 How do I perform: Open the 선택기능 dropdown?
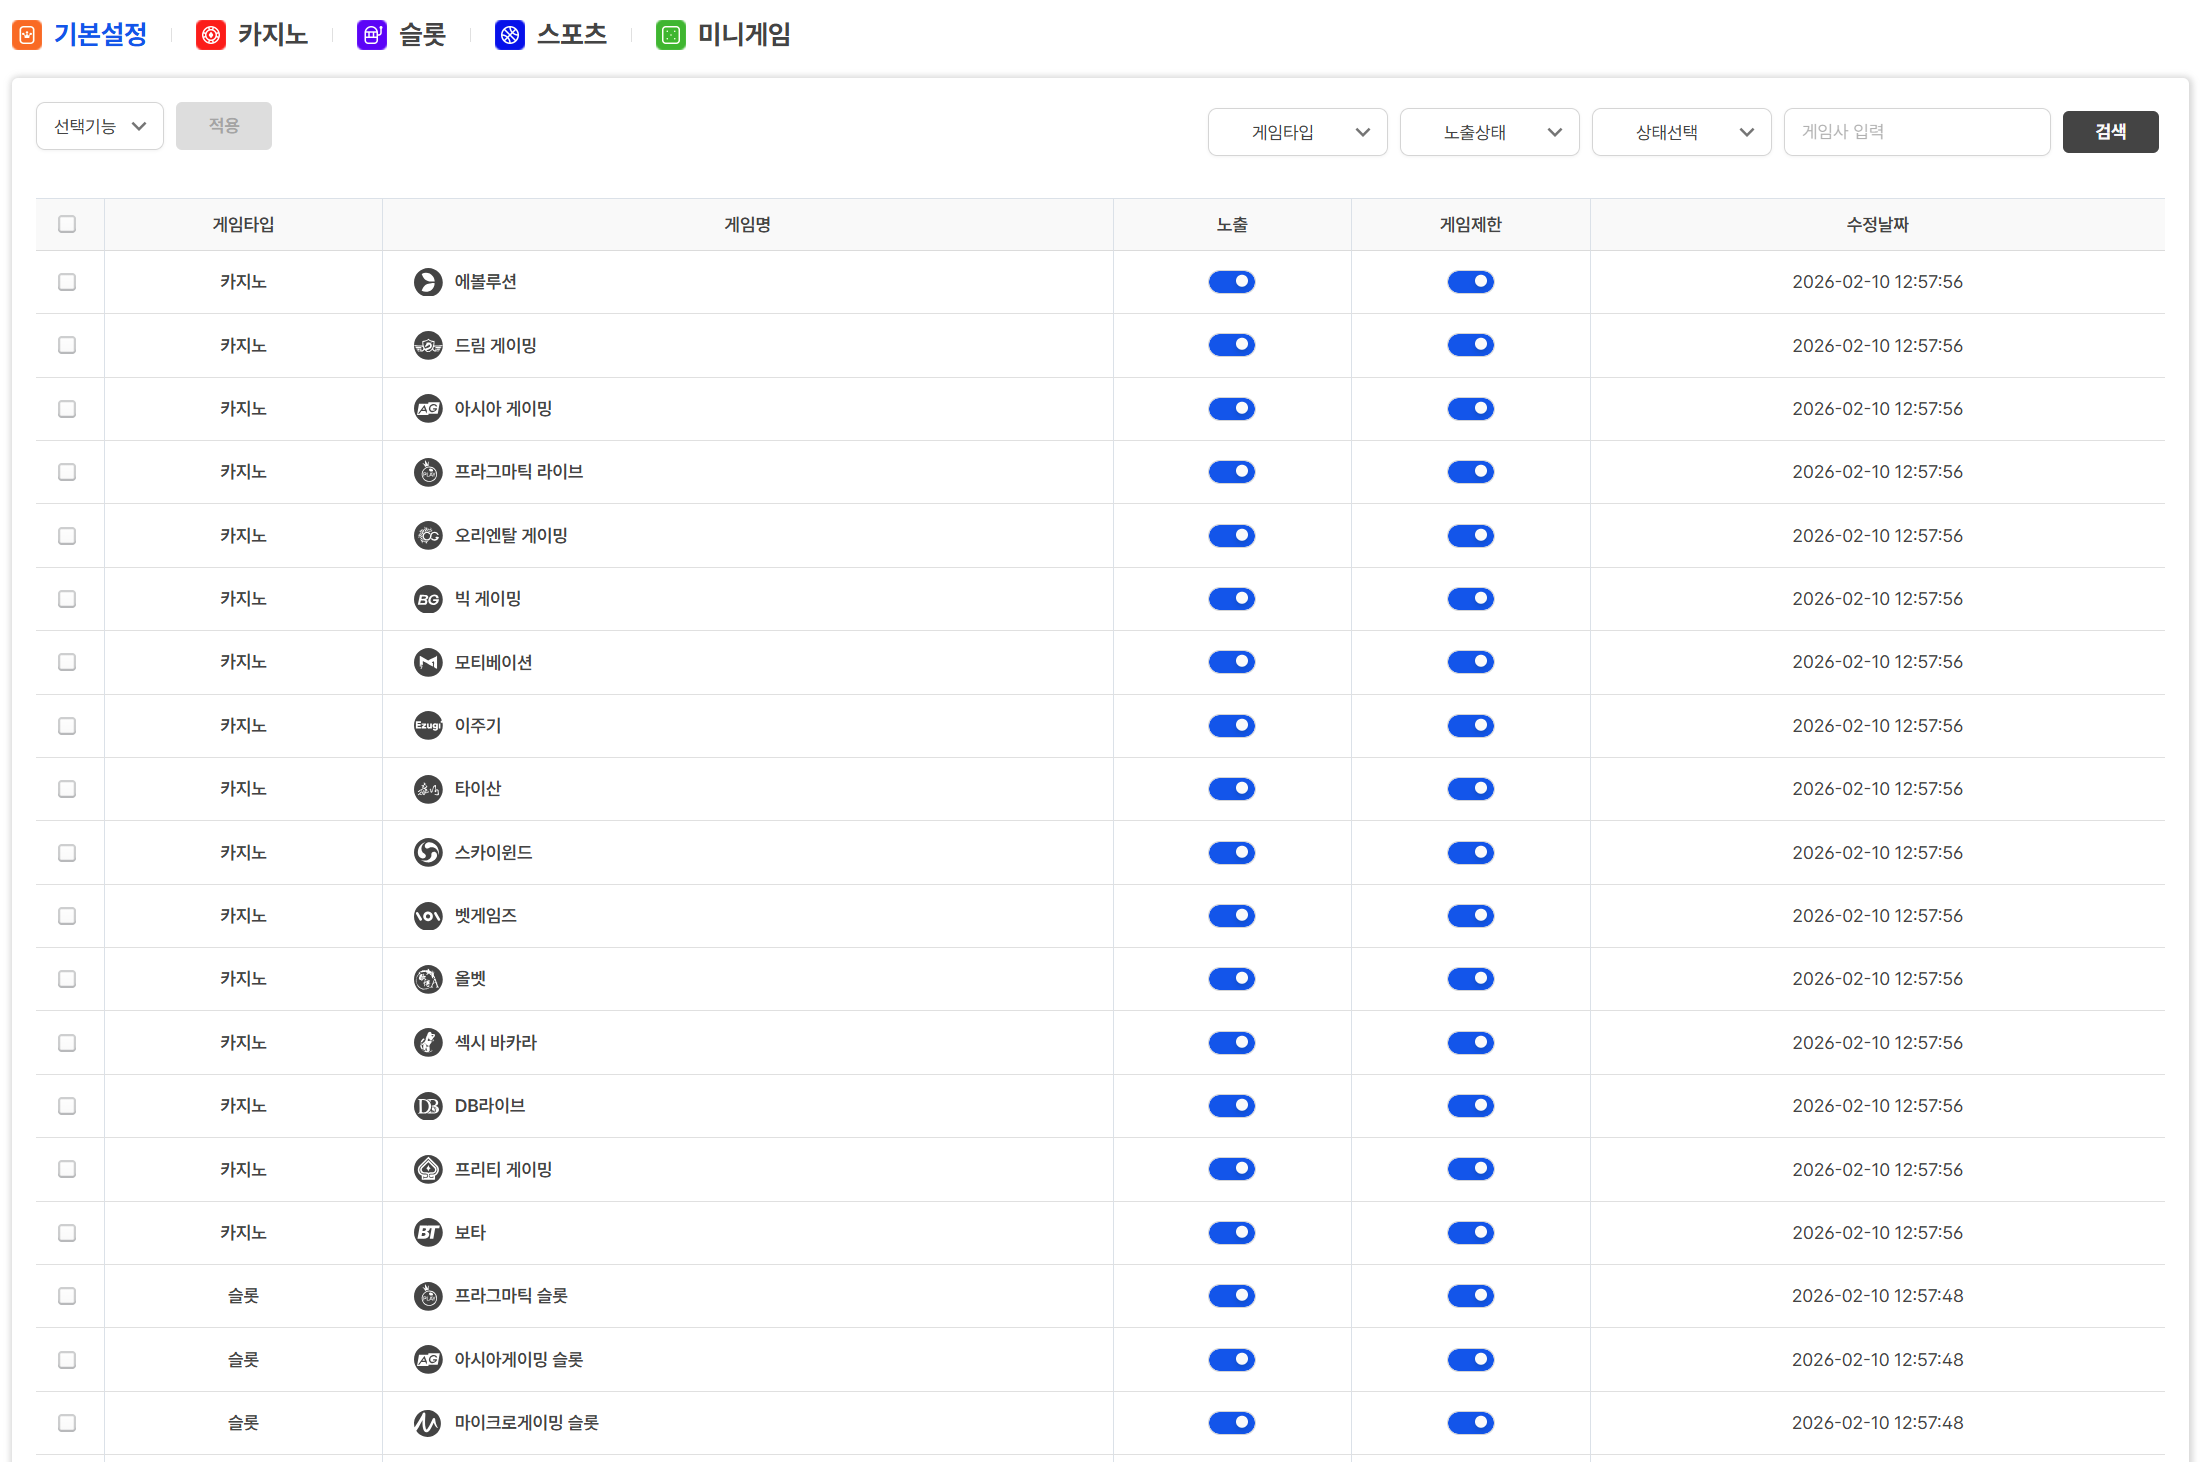click(100, 126)
